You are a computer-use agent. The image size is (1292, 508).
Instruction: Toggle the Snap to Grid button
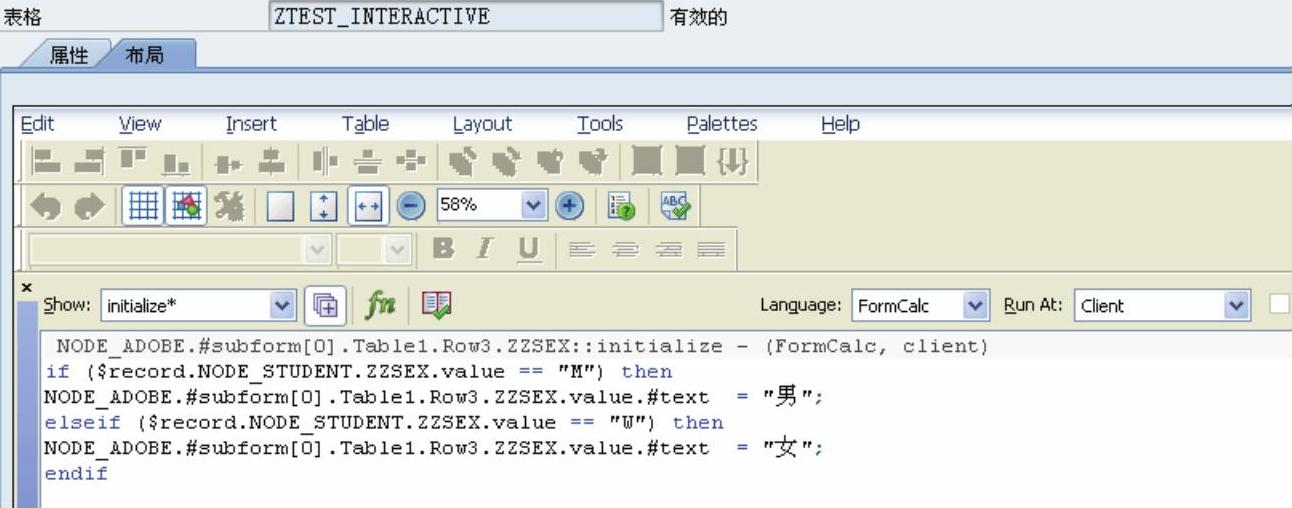coord(186,206)
